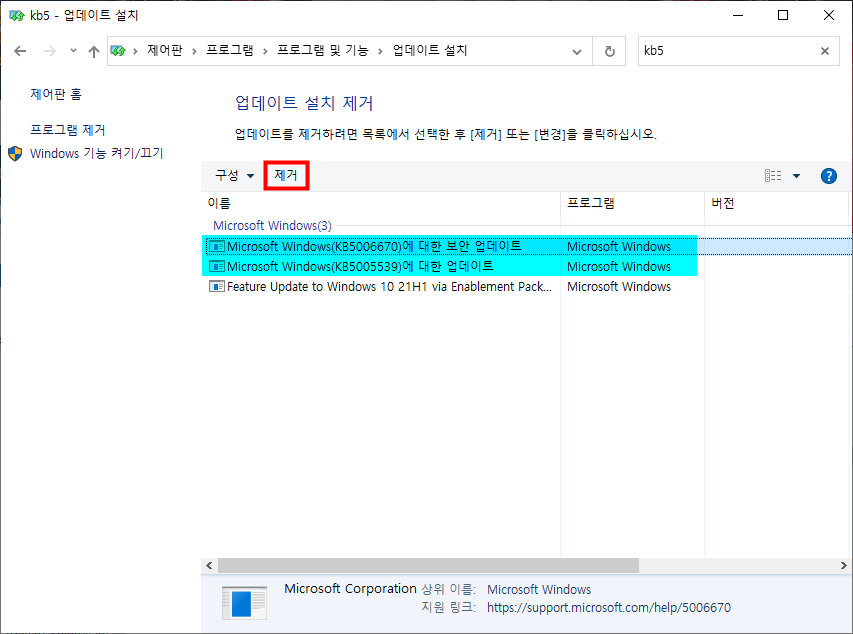Image resolution: width=853 pixels, height=634 pixels.
Task: Refresh the update list
Action: (609, 51)
